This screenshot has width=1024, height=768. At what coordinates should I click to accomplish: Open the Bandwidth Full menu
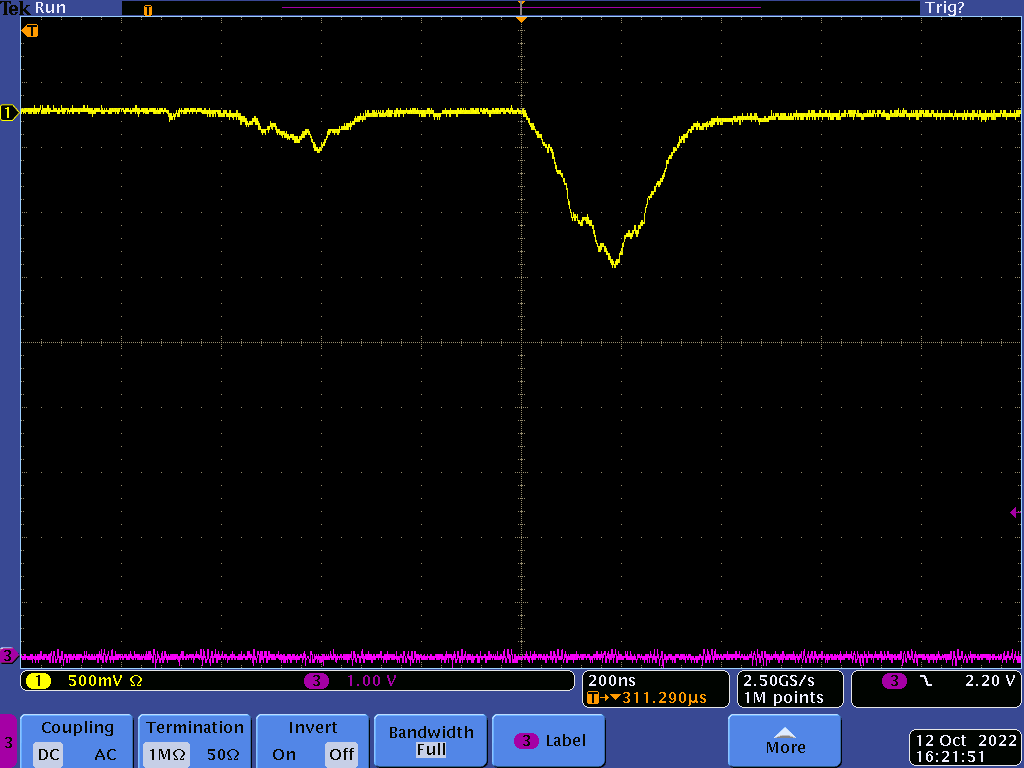click(x=430, y=741)
